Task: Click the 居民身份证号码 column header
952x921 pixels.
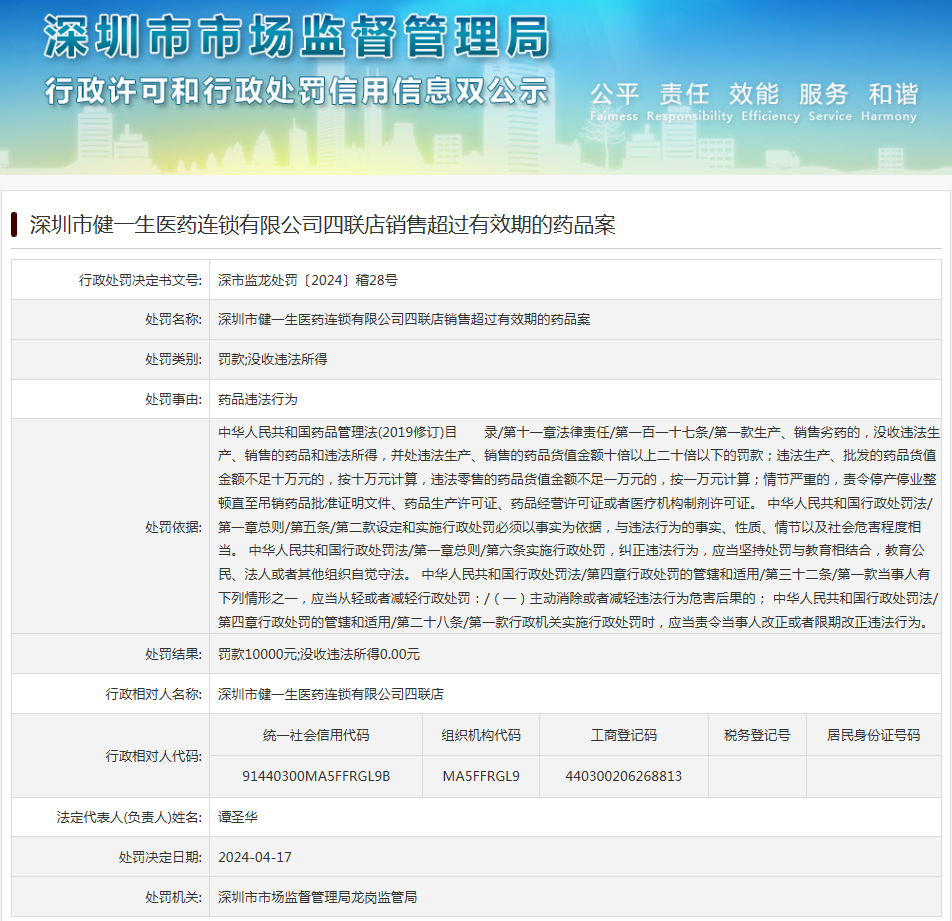Action: coord(873,735)
